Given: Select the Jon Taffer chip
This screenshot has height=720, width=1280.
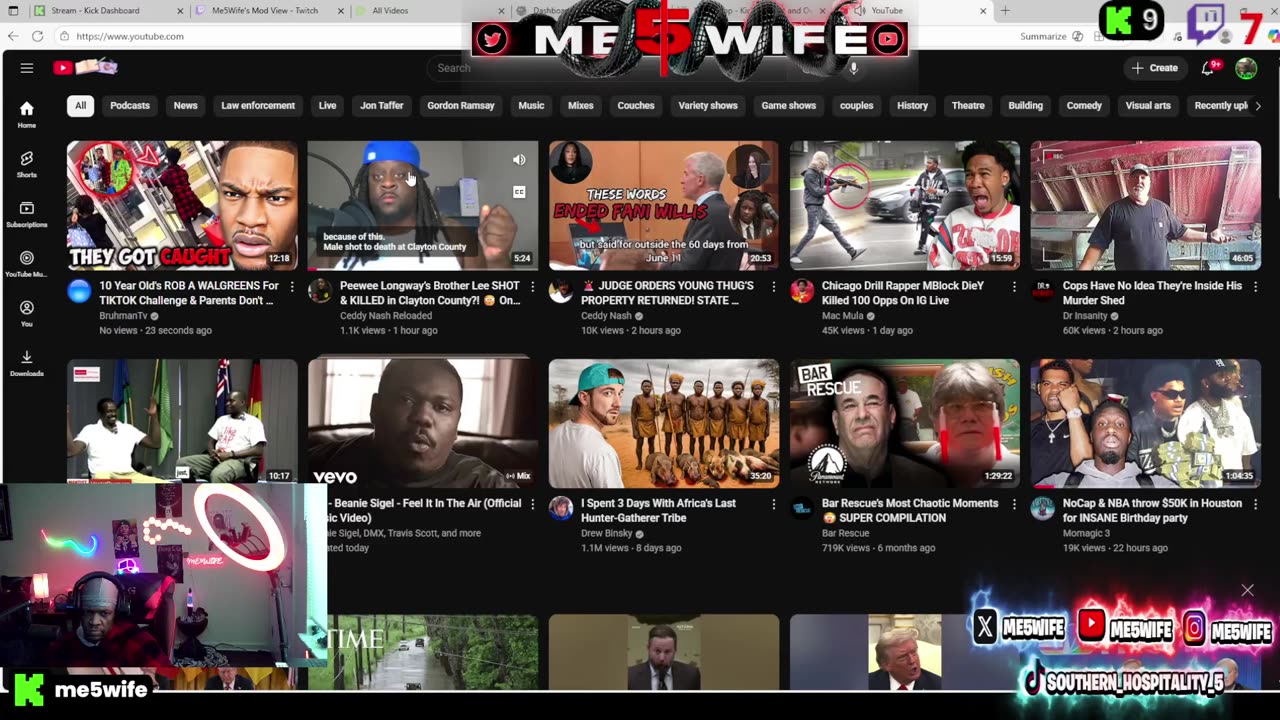Looking at the screenshot, I should [x=381, y=106].
